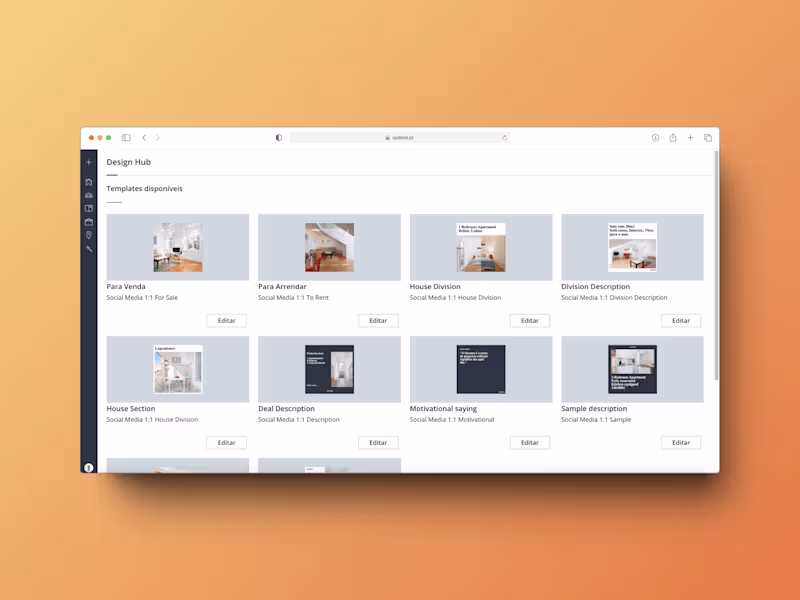Select the Motivational saying template thumbnail
This screenshot has height=600, width=800.
pos(481,369)
